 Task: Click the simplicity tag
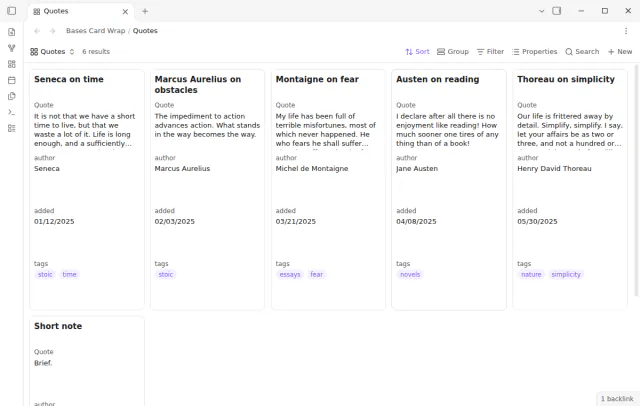[x=566, y=274]
